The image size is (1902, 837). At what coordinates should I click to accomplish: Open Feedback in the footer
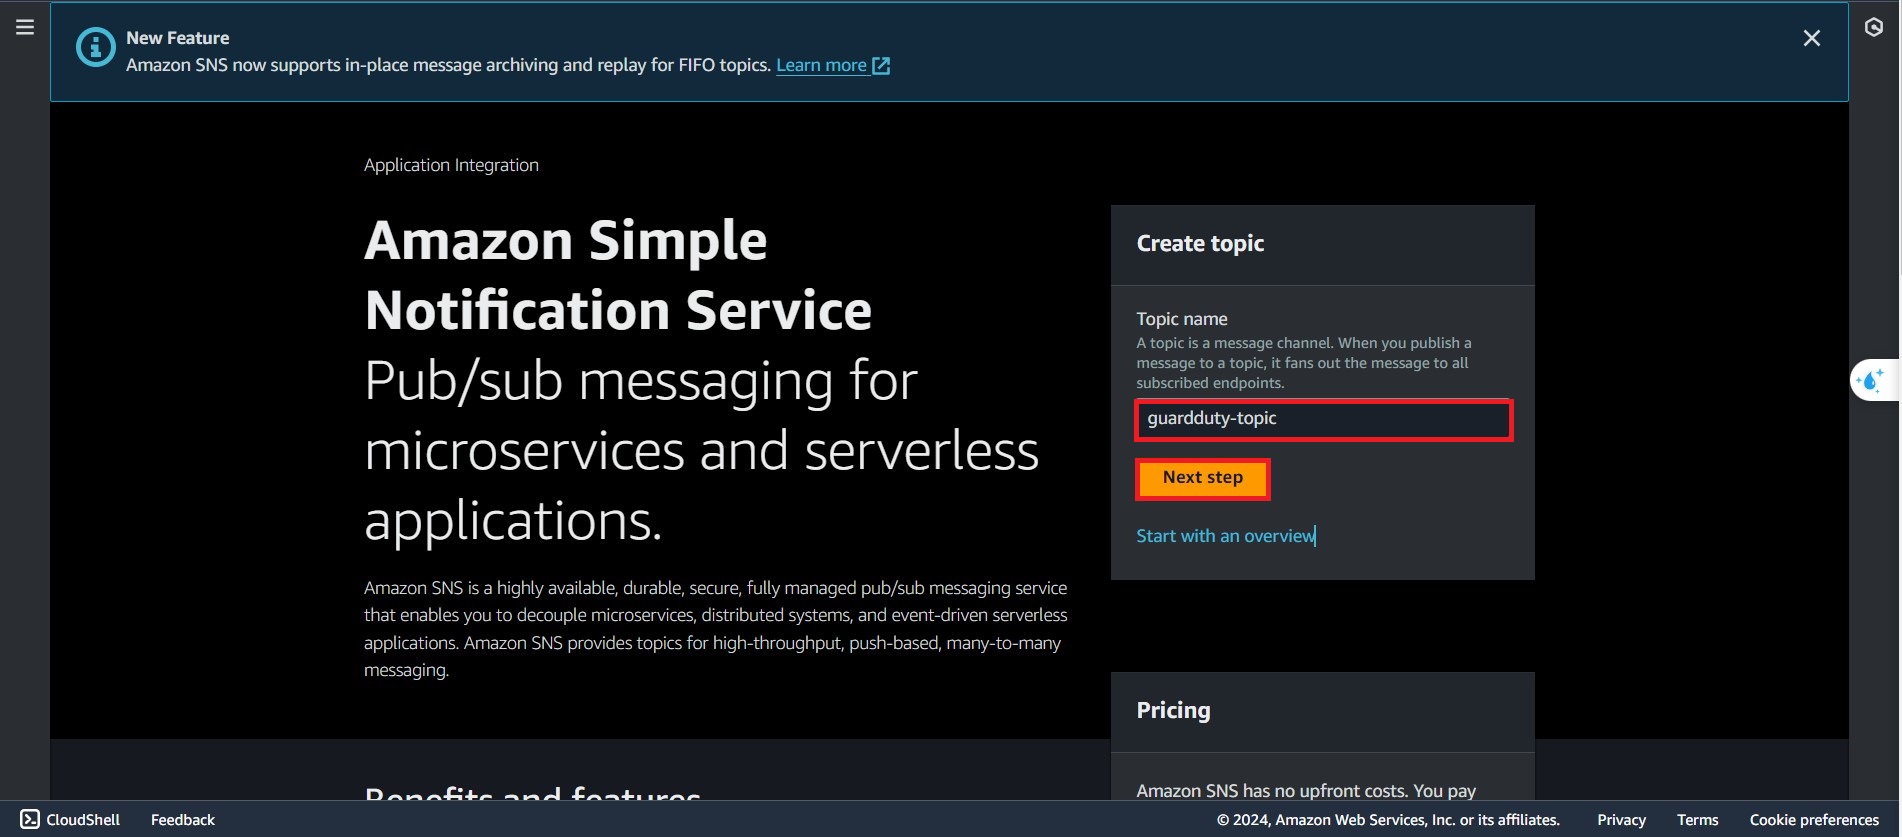pos(182,819)
